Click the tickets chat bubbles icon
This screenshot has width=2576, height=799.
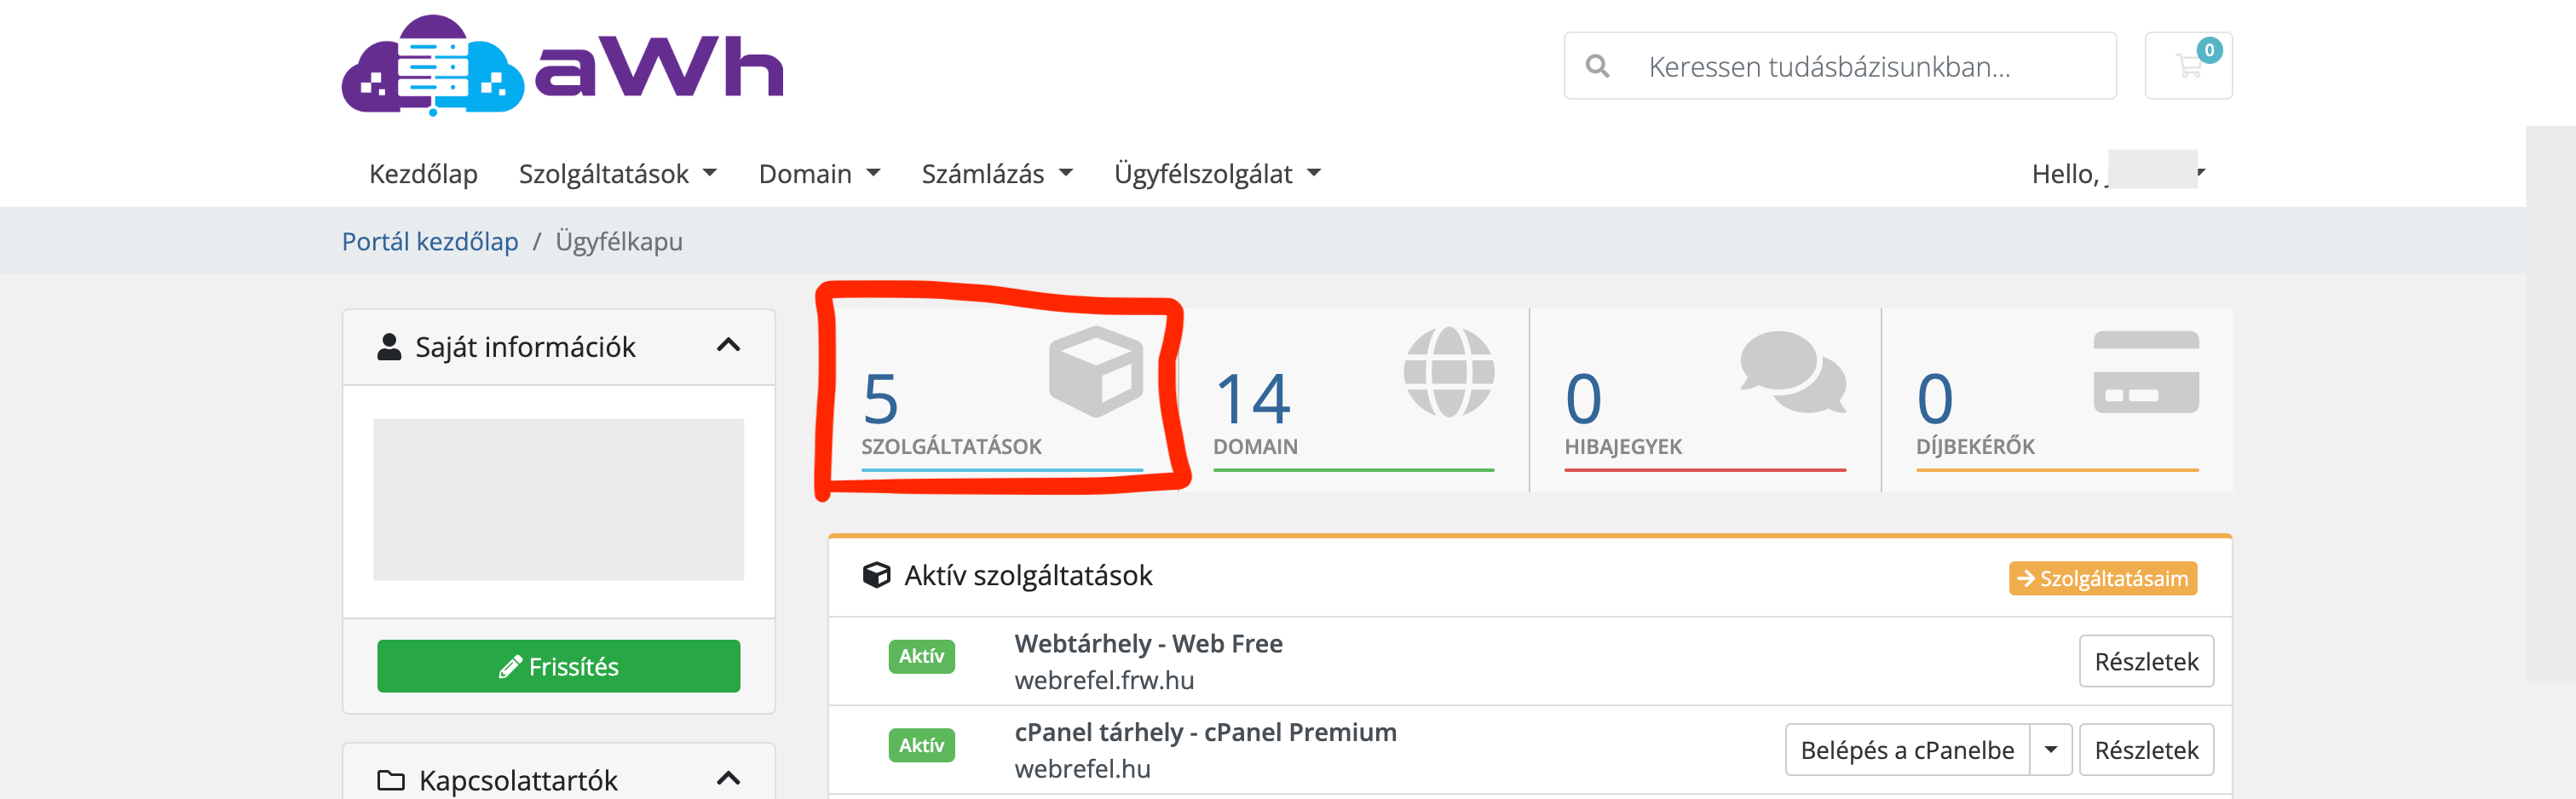coord(1793,371)
